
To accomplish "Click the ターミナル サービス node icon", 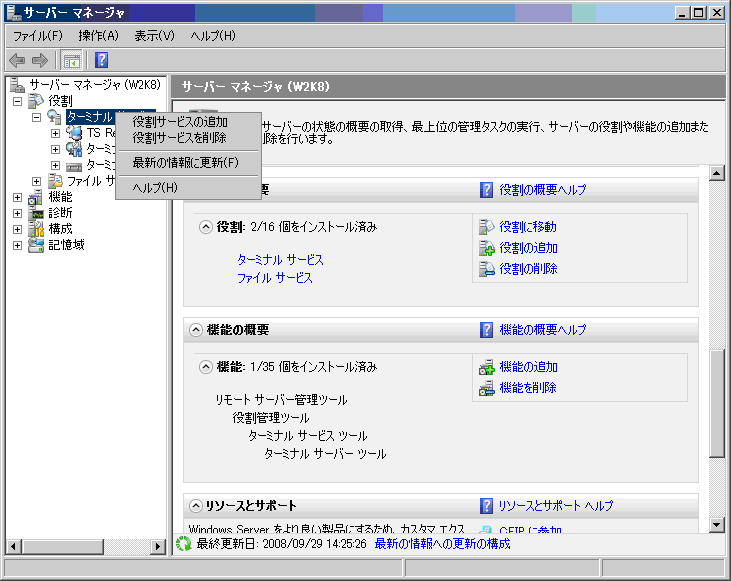I will pos(55,117).
